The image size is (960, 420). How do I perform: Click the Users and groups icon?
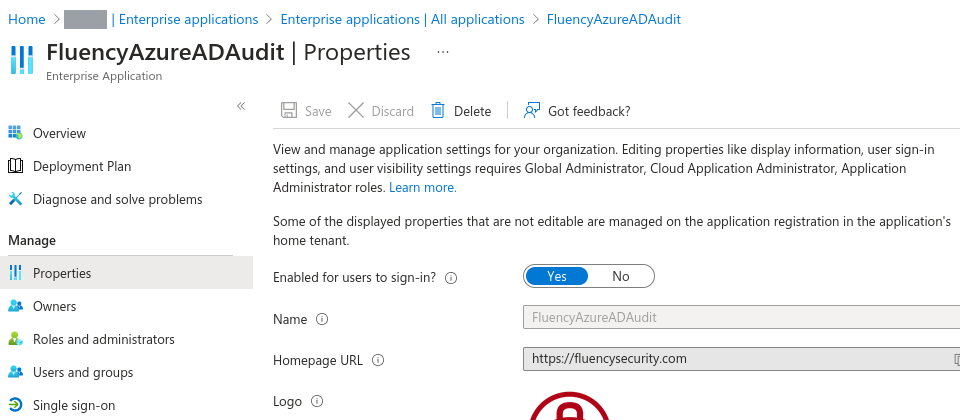click(x=15, y=372)
